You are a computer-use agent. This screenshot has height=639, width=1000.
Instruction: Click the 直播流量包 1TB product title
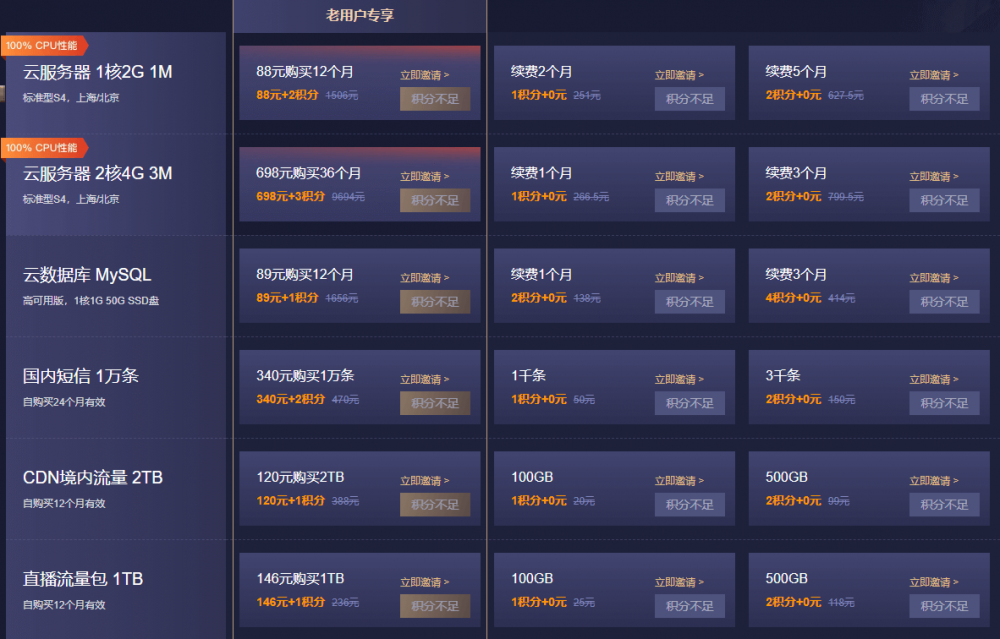(x=83, y=579)
